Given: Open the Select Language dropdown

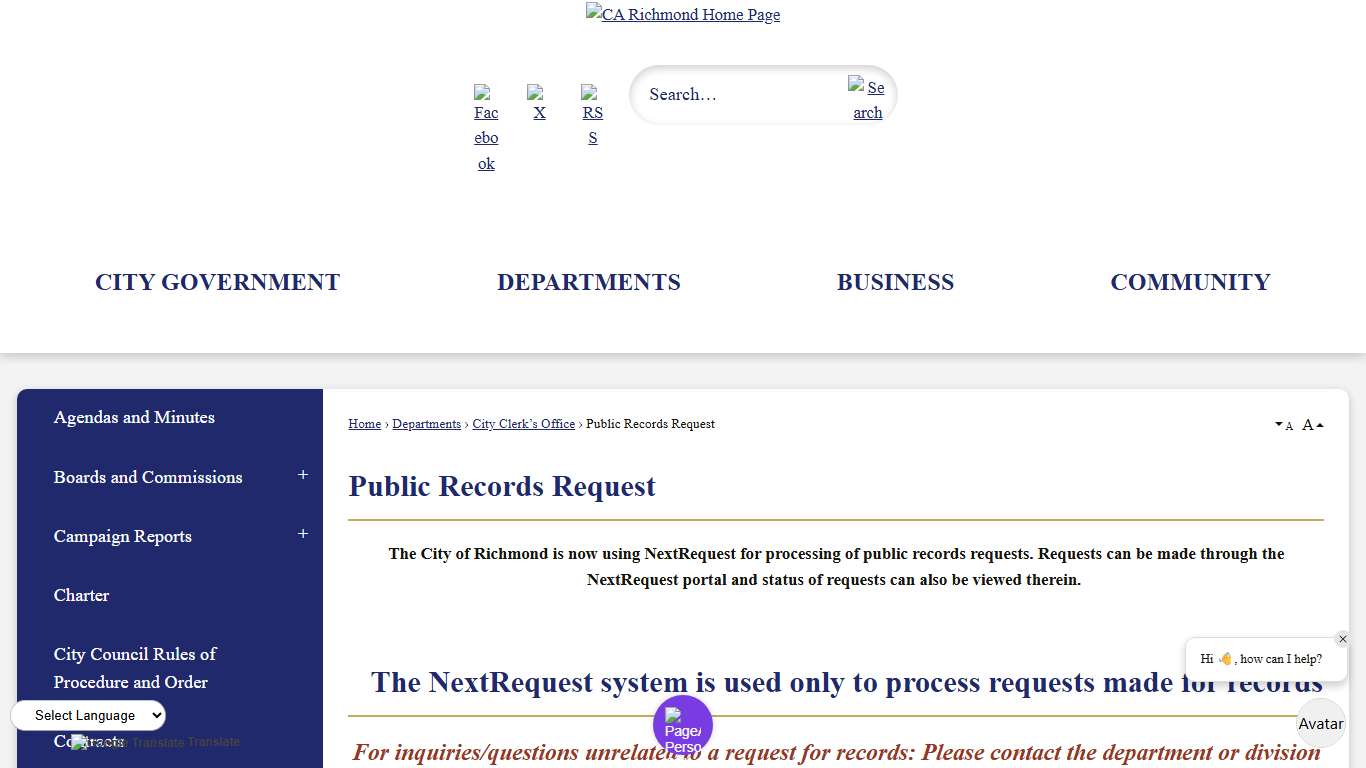Looking at the screenshot, I should [88, 715].
